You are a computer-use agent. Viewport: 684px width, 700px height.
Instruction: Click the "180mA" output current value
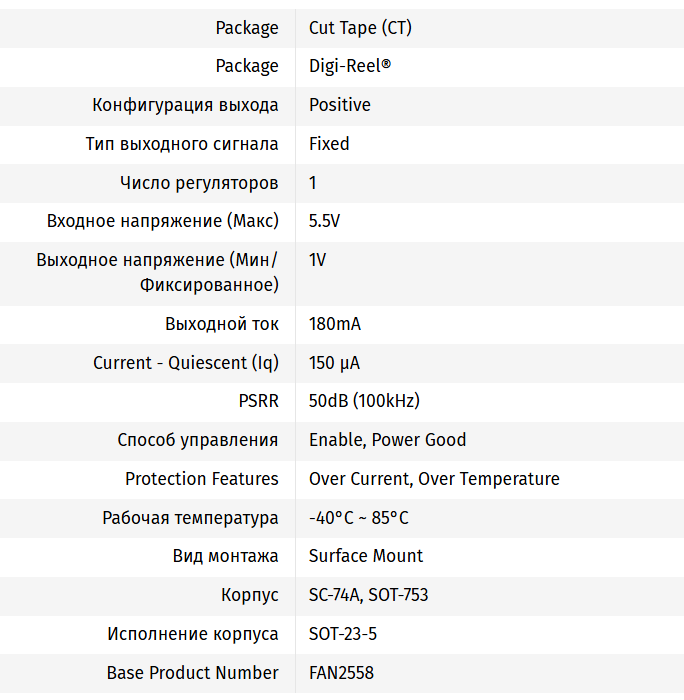334,324
